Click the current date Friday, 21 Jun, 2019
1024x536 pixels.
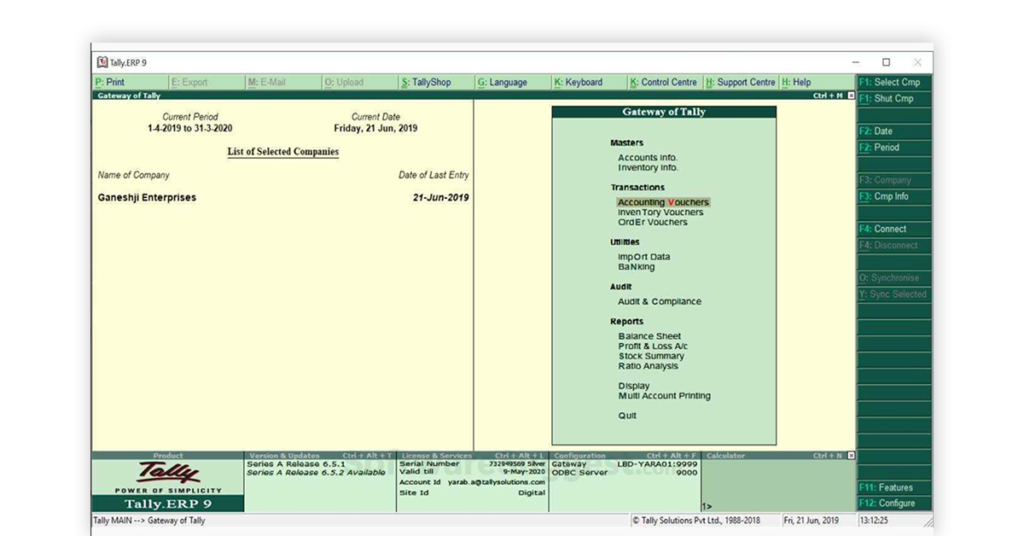pyautogui.click(x=376, y=129)
